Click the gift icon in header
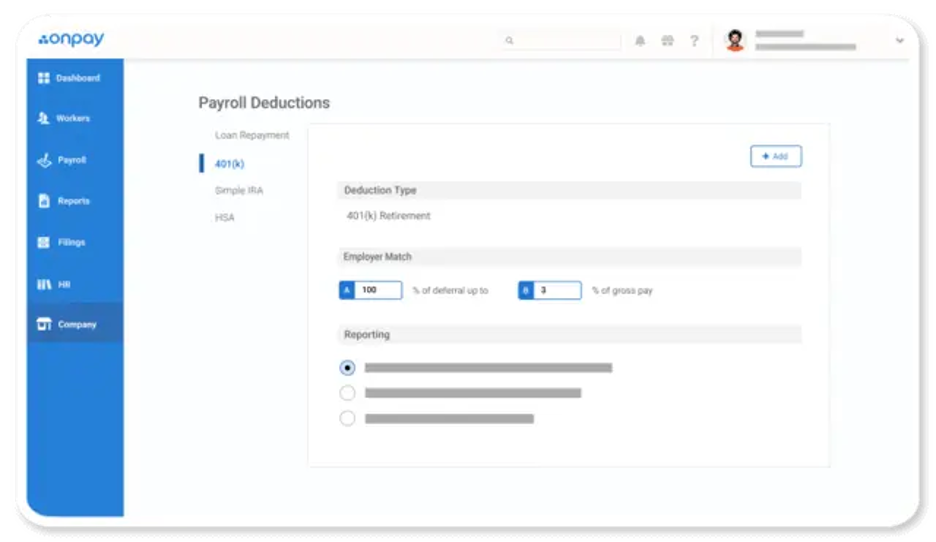Viewport: 936px width, 542px height. coord(667,41)
